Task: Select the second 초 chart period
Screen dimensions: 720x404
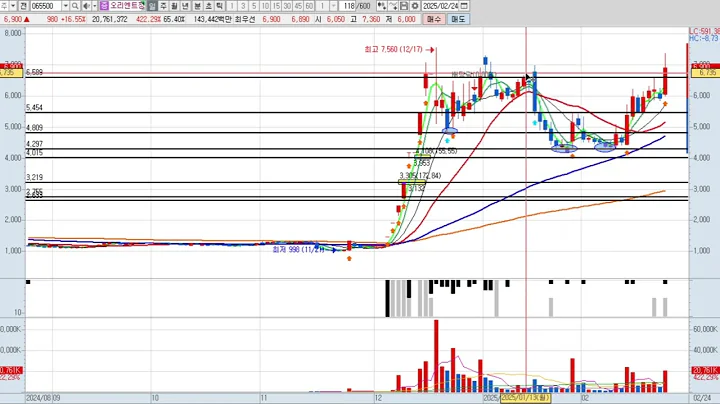Action: click(208, 6)
